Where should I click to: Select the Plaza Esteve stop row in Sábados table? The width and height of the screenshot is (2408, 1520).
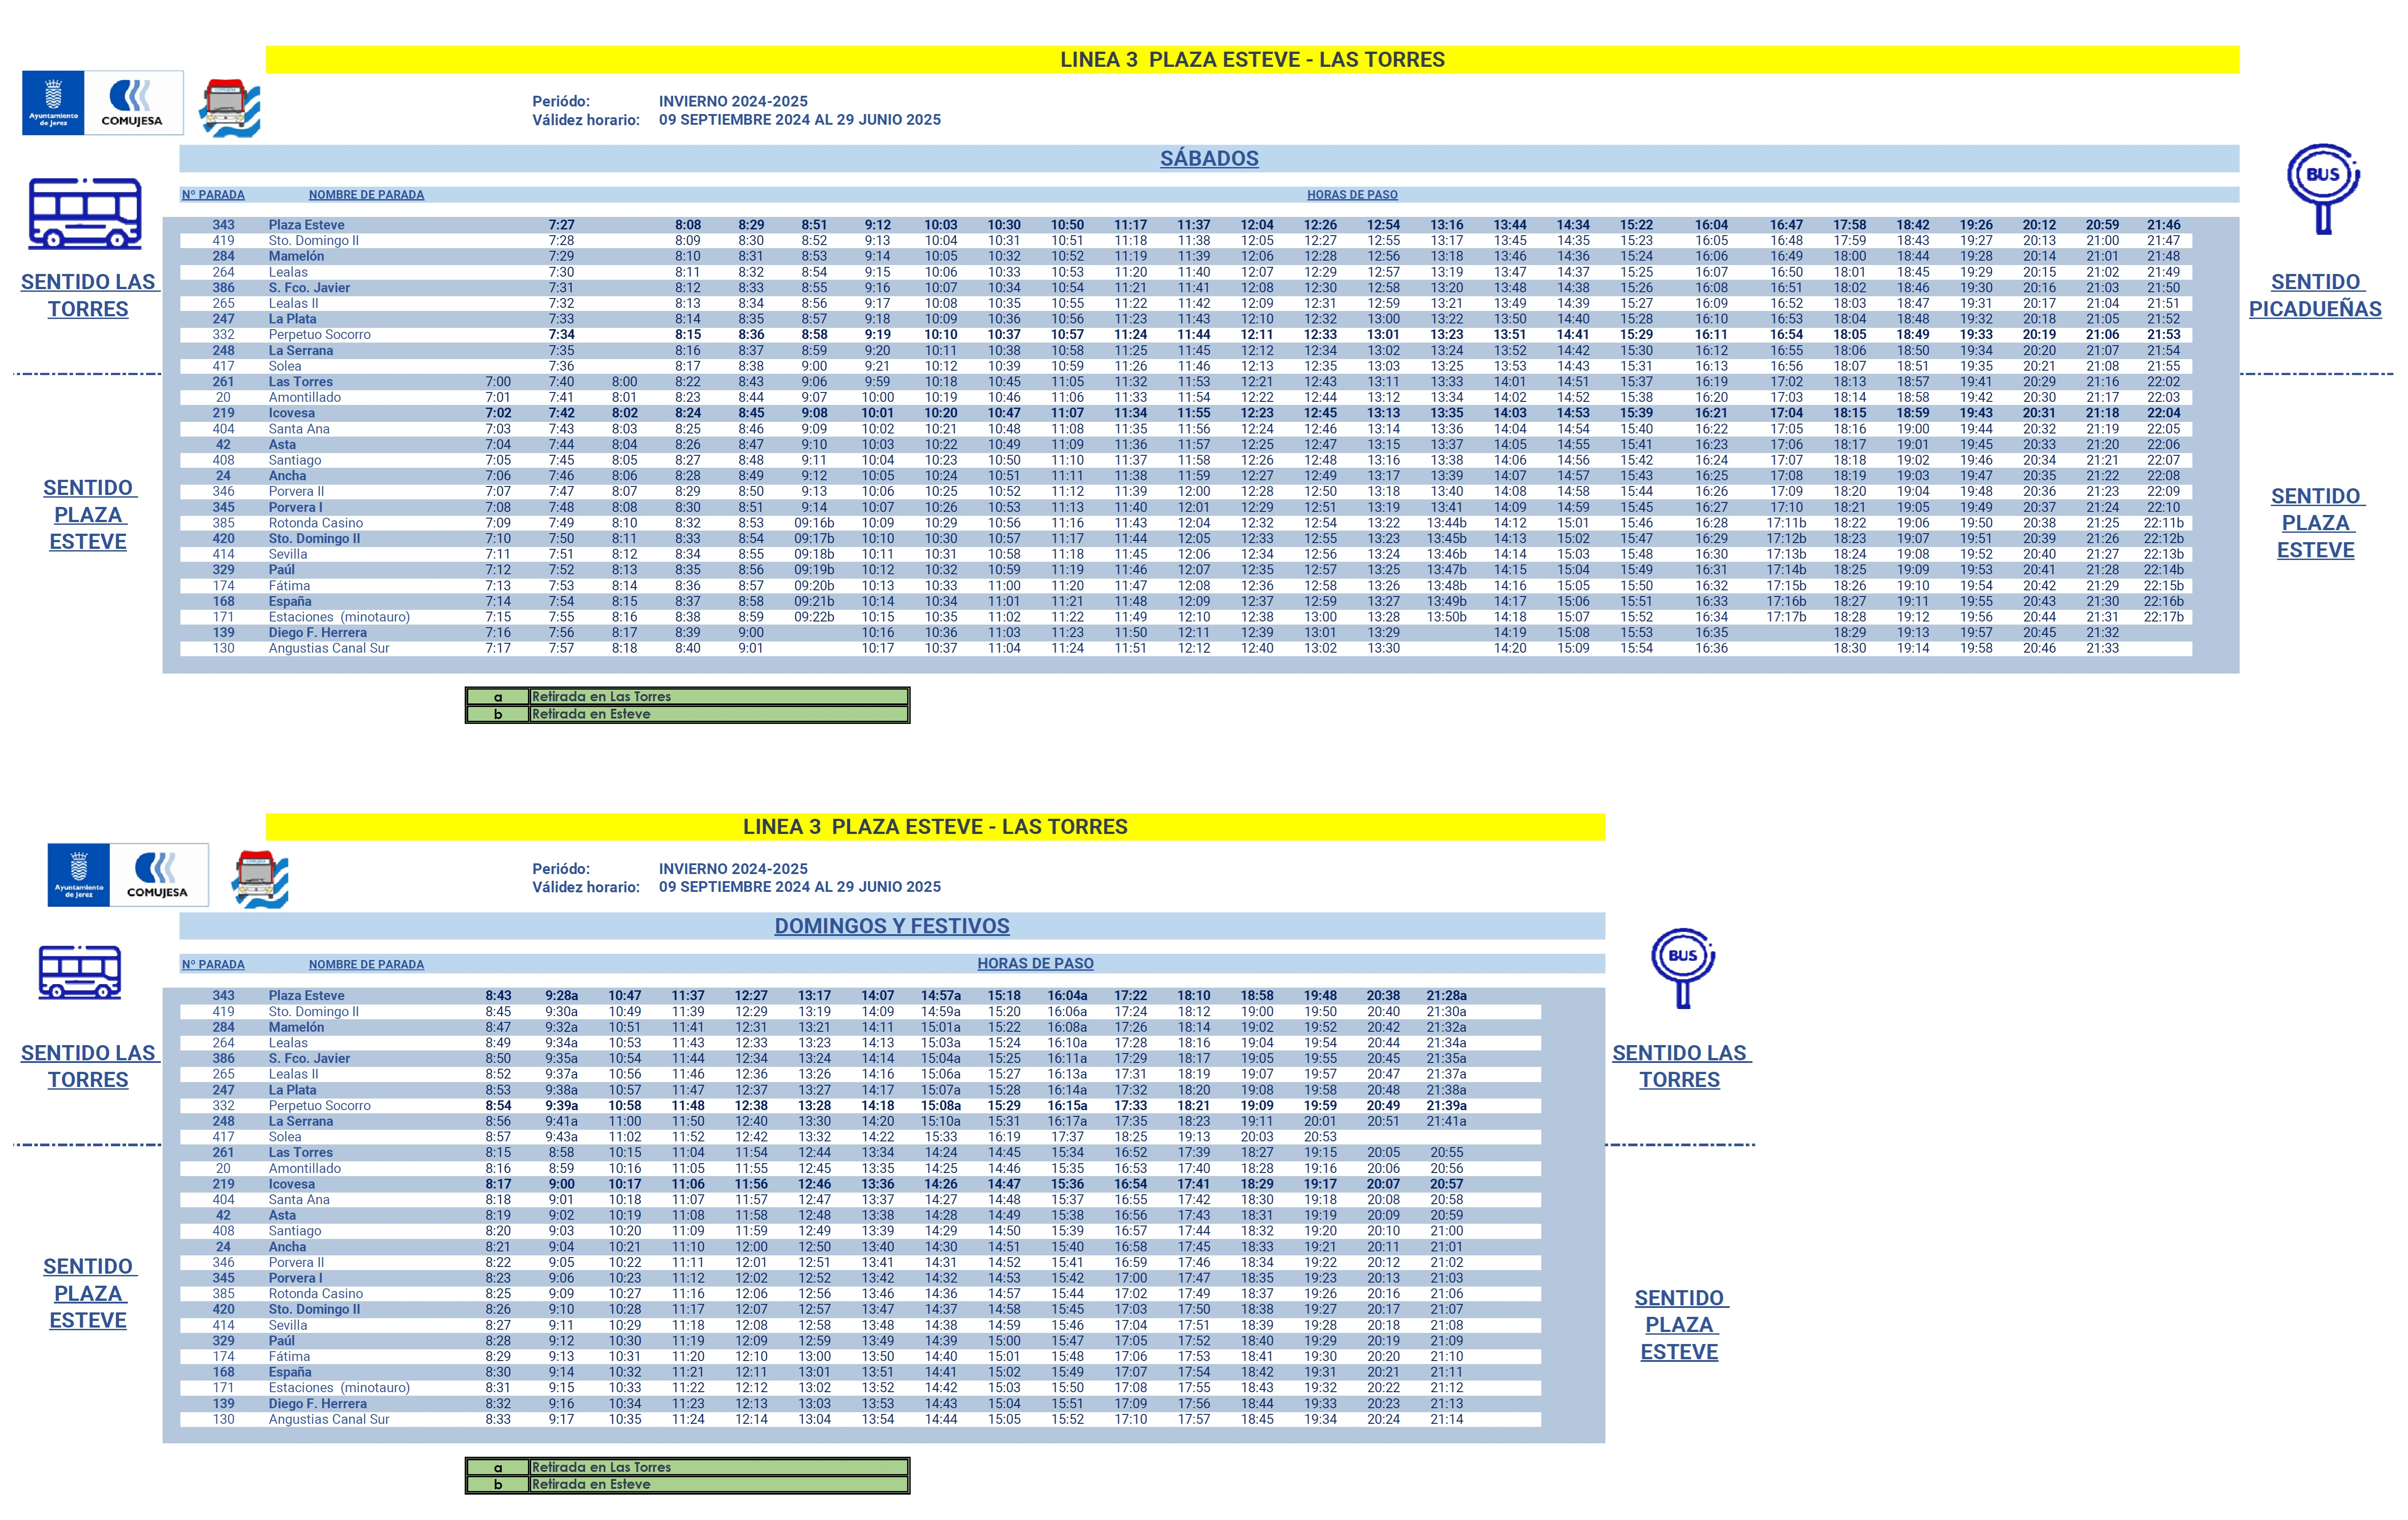[x=1186, y=225]
